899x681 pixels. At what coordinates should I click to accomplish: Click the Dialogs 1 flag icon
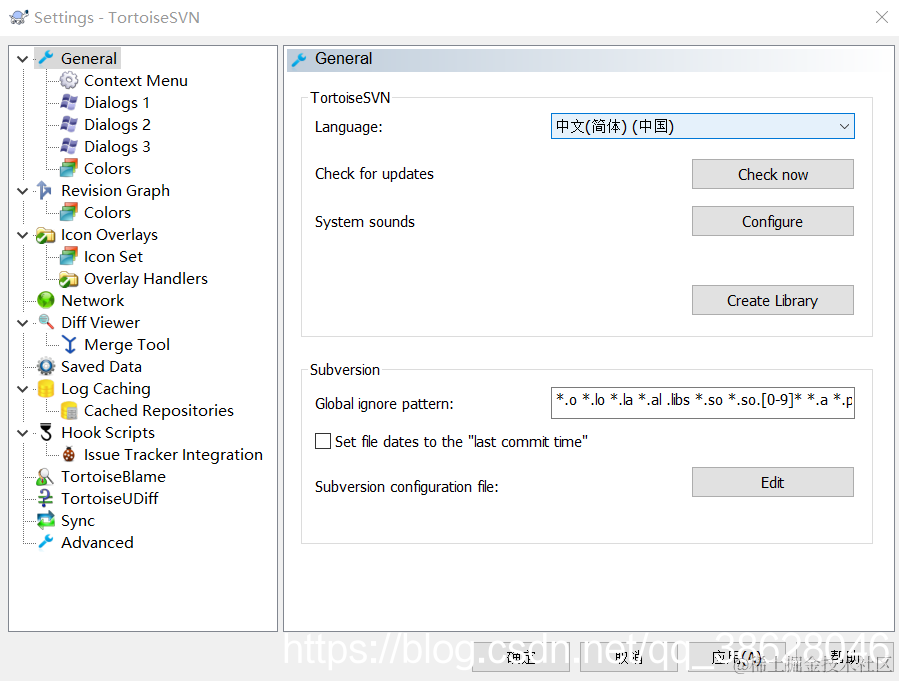pos(69,103)
